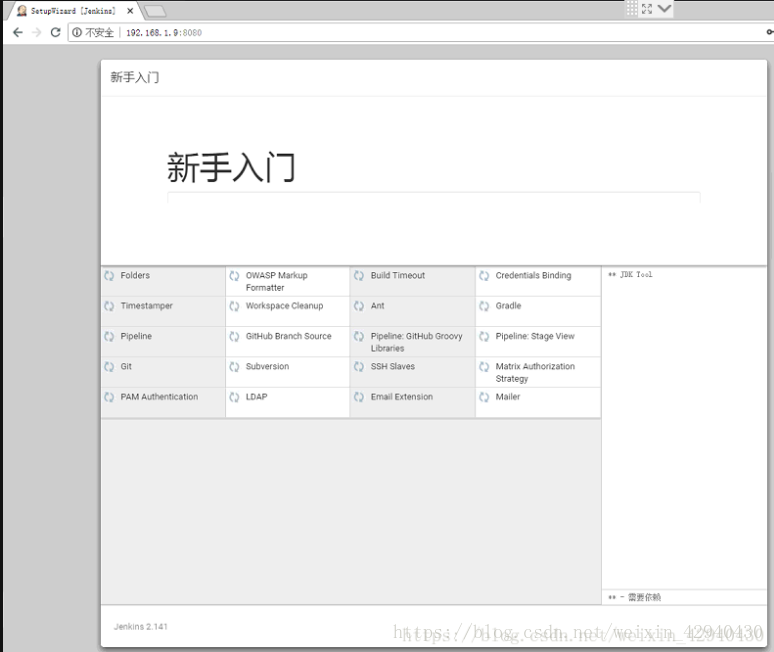Click the spinner icon beside Build Timeout
The image size is (774, 652).
(359, 276)
